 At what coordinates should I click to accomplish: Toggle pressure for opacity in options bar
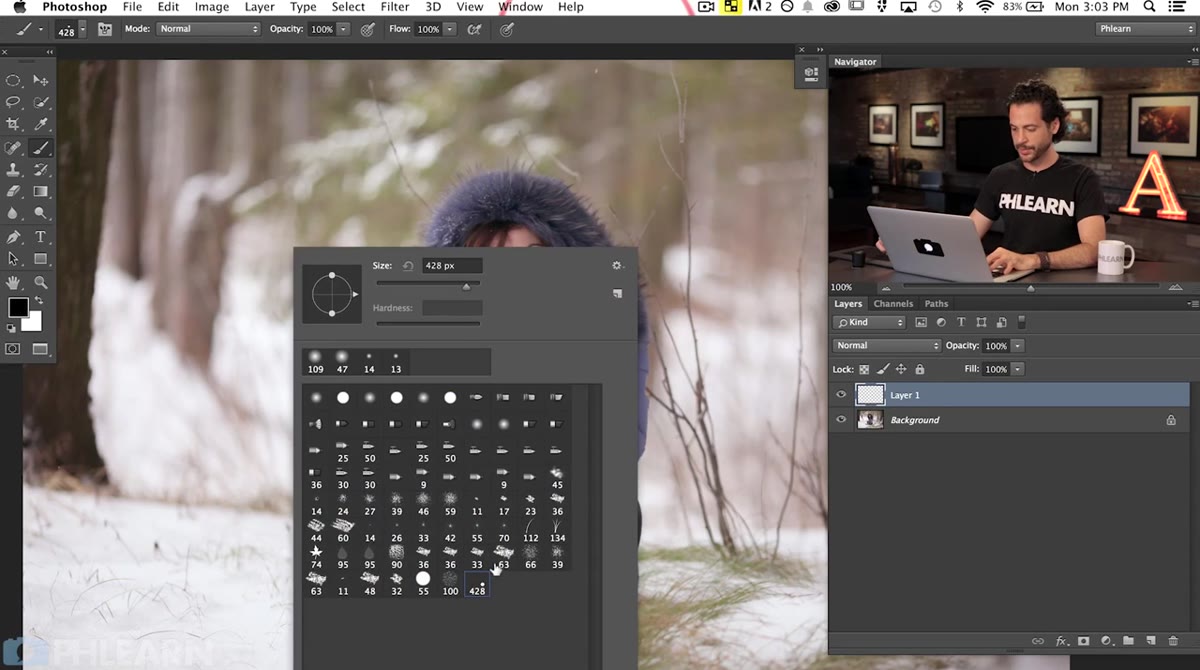[x=367, y=29]
